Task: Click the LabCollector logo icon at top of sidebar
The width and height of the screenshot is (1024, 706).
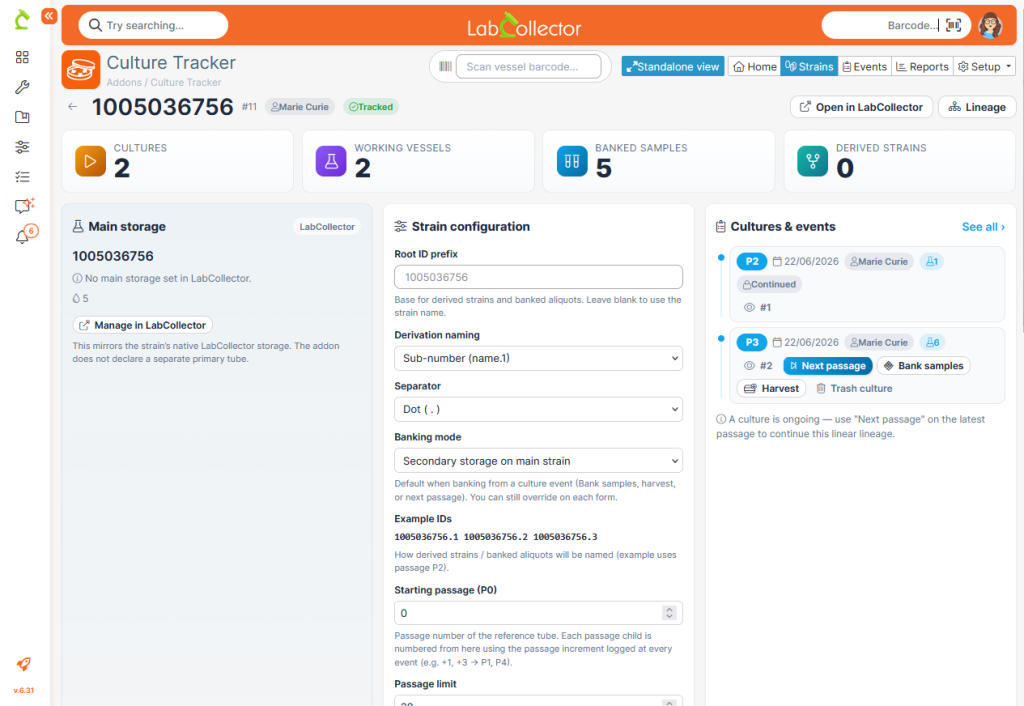Action: pos(22,20)
